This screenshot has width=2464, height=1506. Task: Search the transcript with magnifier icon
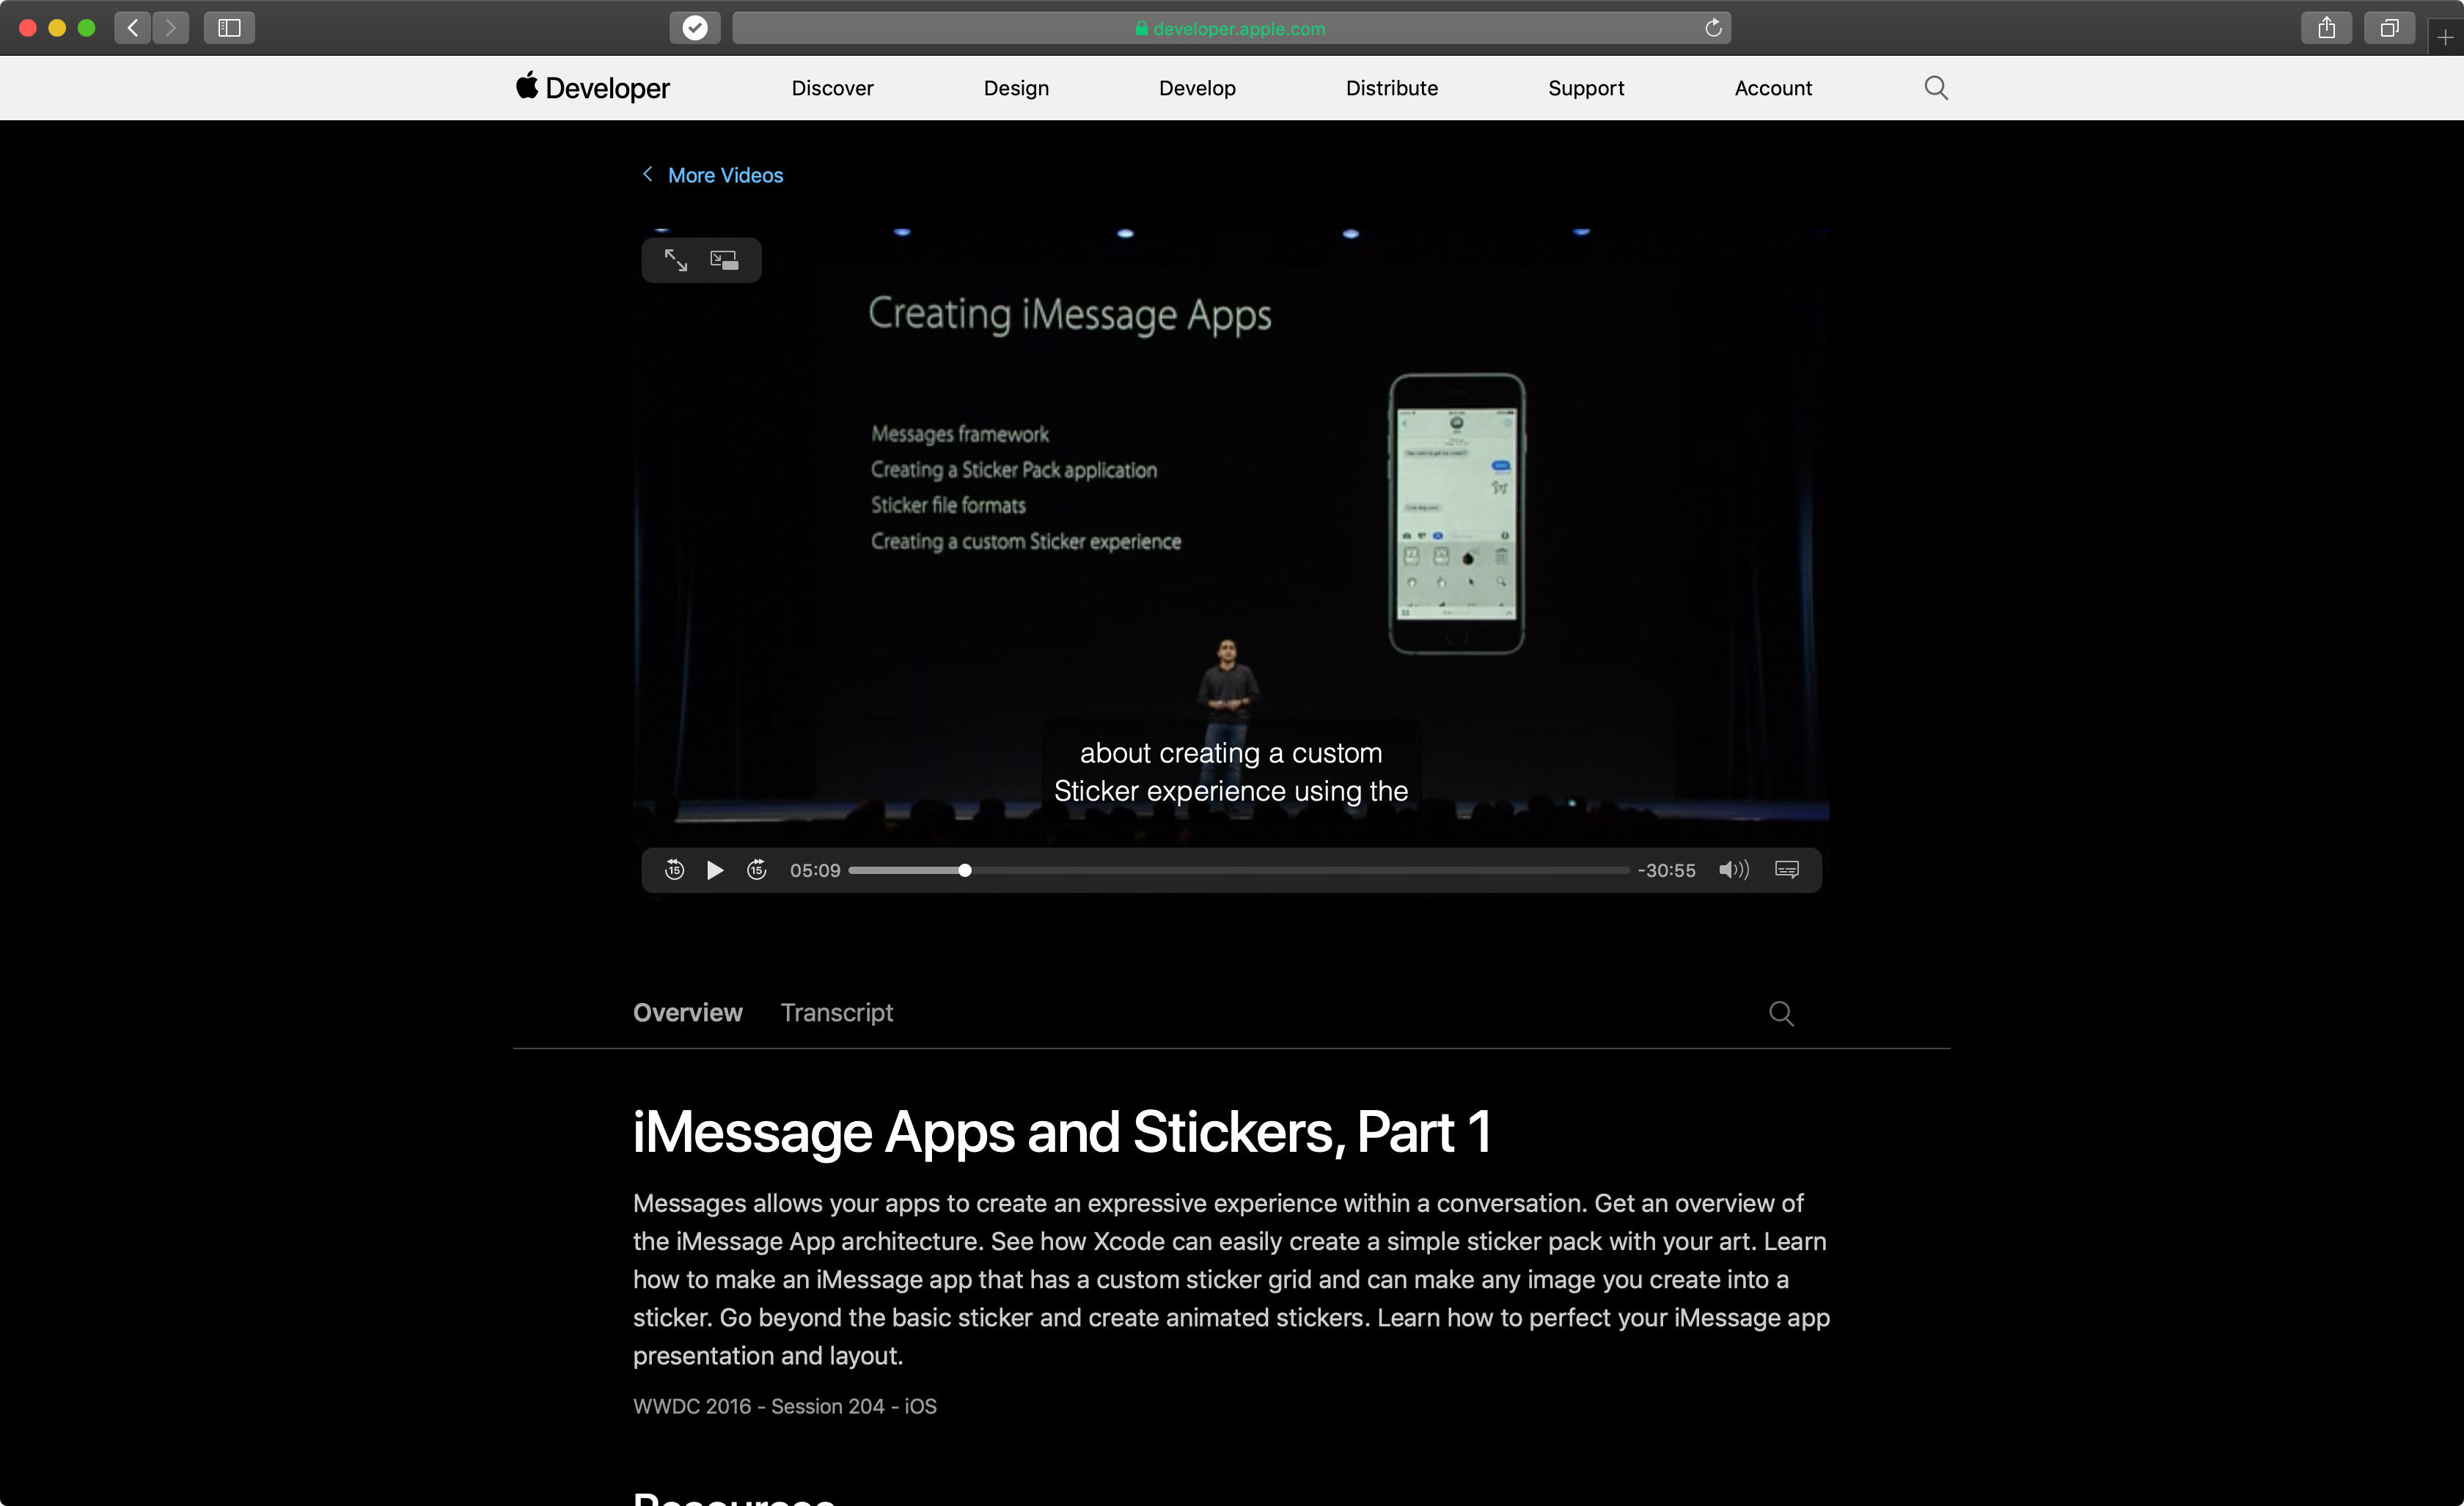point(1780,1013)
